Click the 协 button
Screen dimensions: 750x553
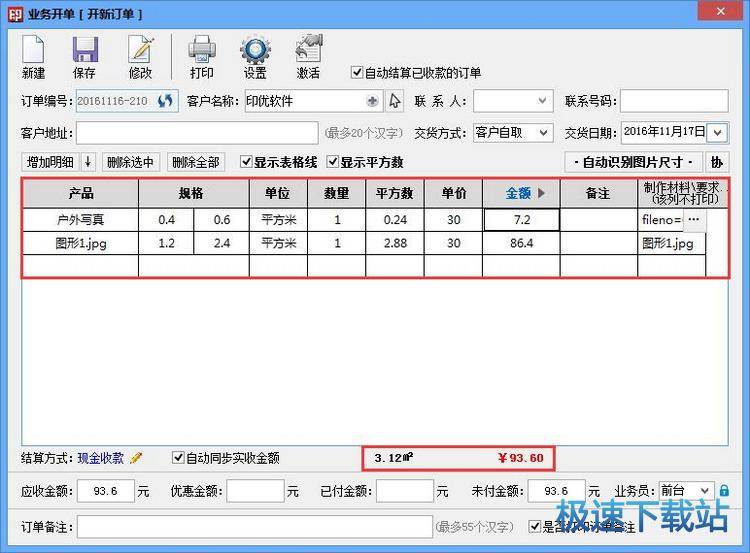(717, 162)
